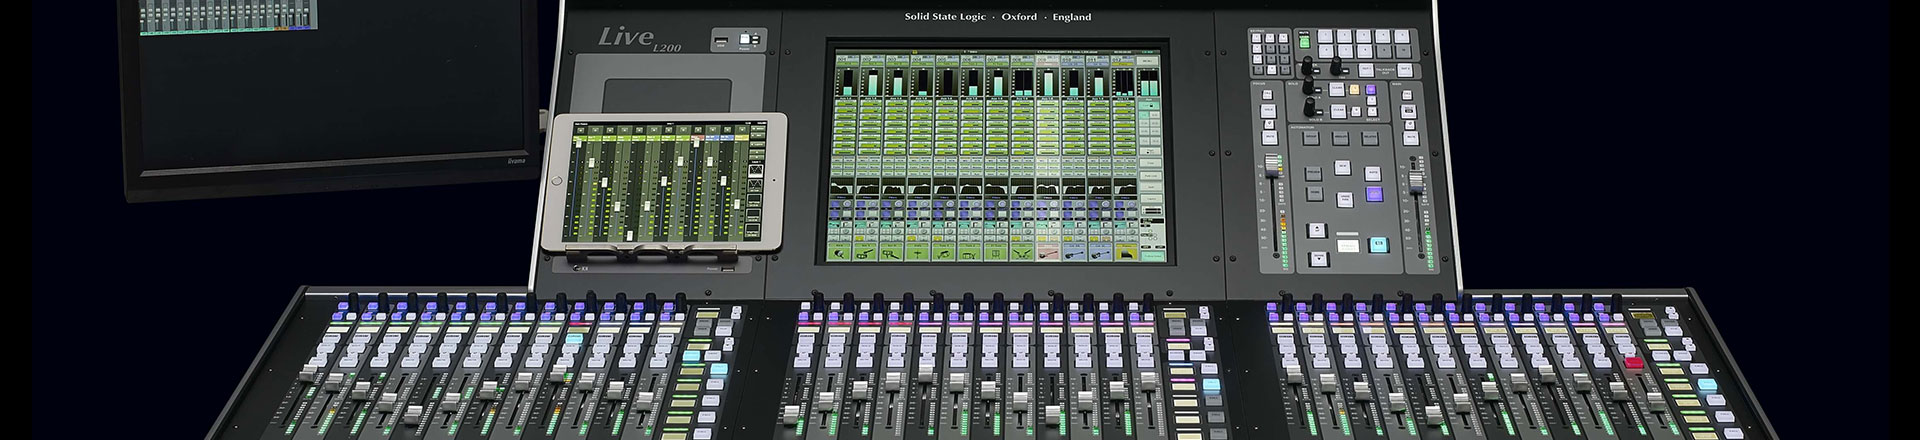Push the yellow lit button in the Solo section

pyautogui.click(x=1354, y=88)
